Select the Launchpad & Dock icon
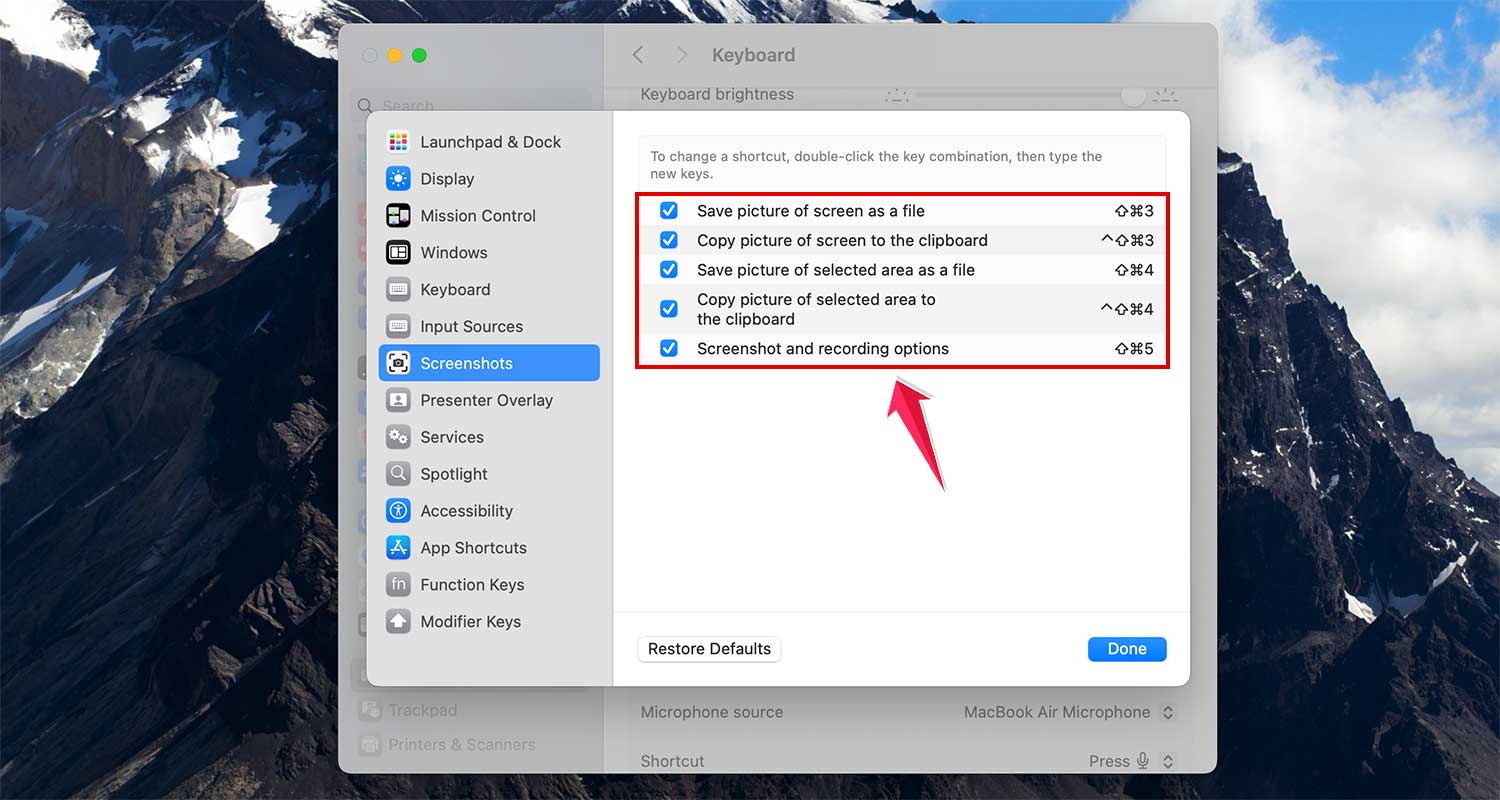 click(398, 141)
